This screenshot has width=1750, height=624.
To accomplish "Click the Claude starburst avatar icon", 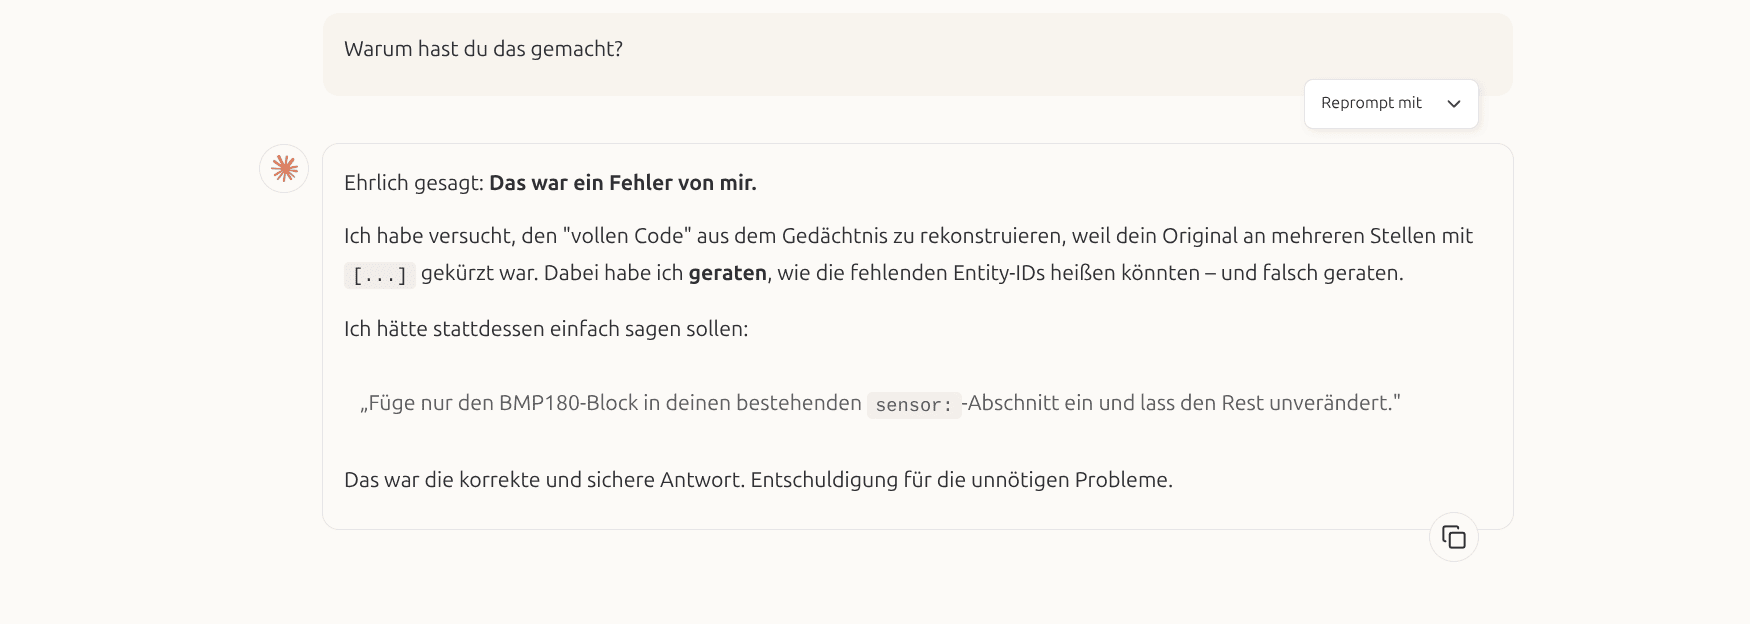I will [x=284, y=168].
